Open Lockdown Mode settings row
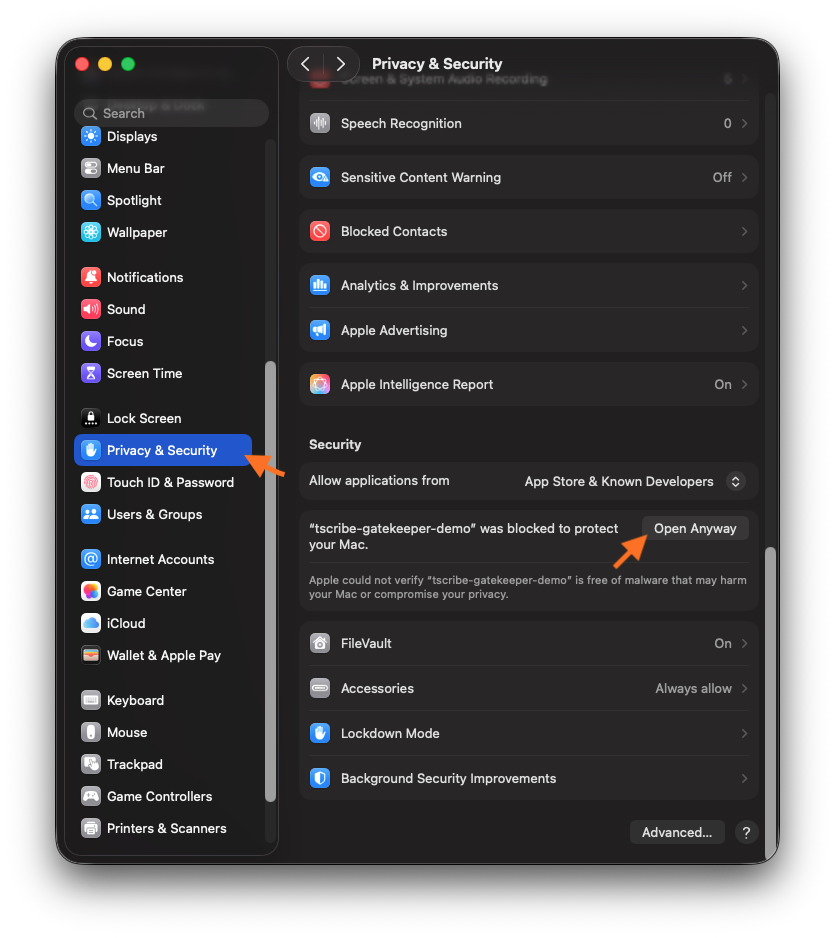 pyautogui.click(x=529, y=733)
